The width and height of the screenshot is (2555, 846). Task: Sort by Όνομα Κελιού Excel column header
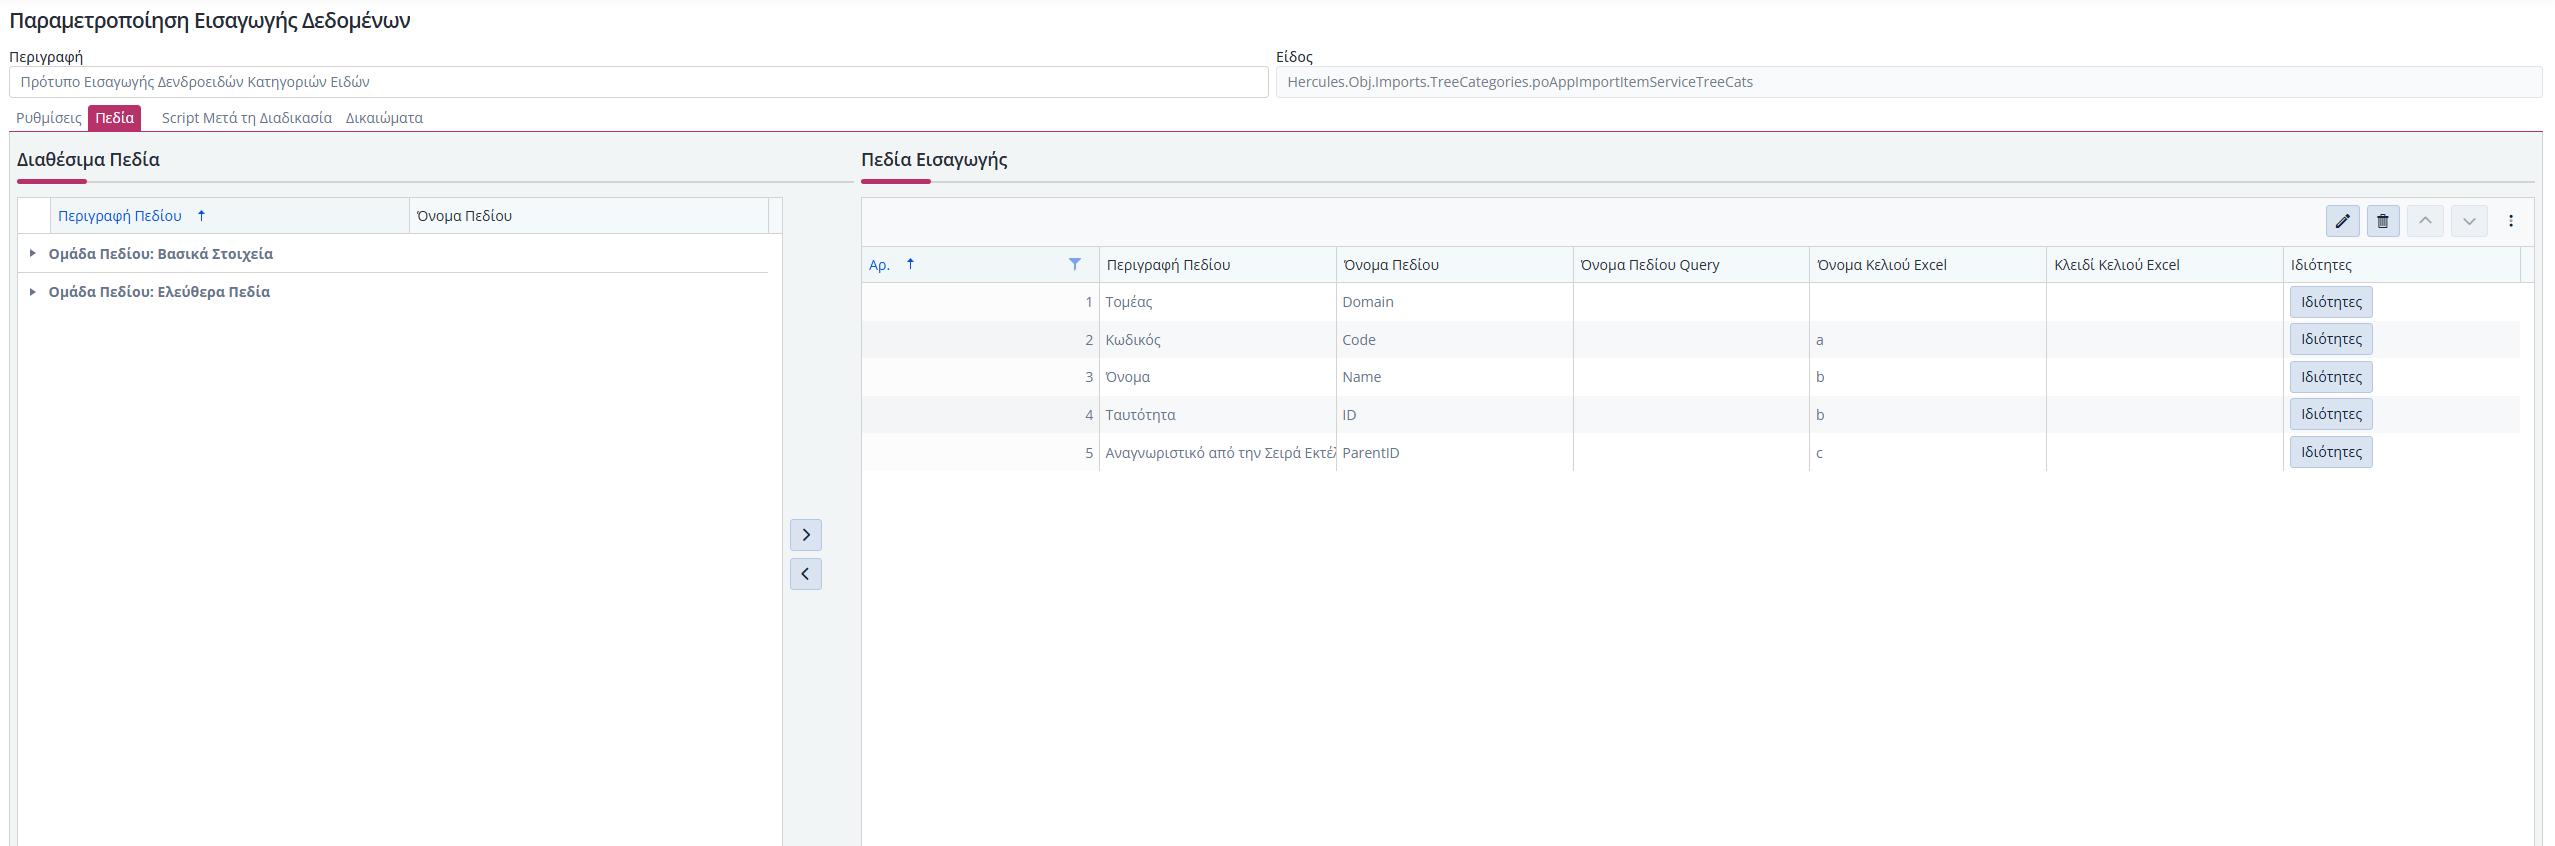1881,265
